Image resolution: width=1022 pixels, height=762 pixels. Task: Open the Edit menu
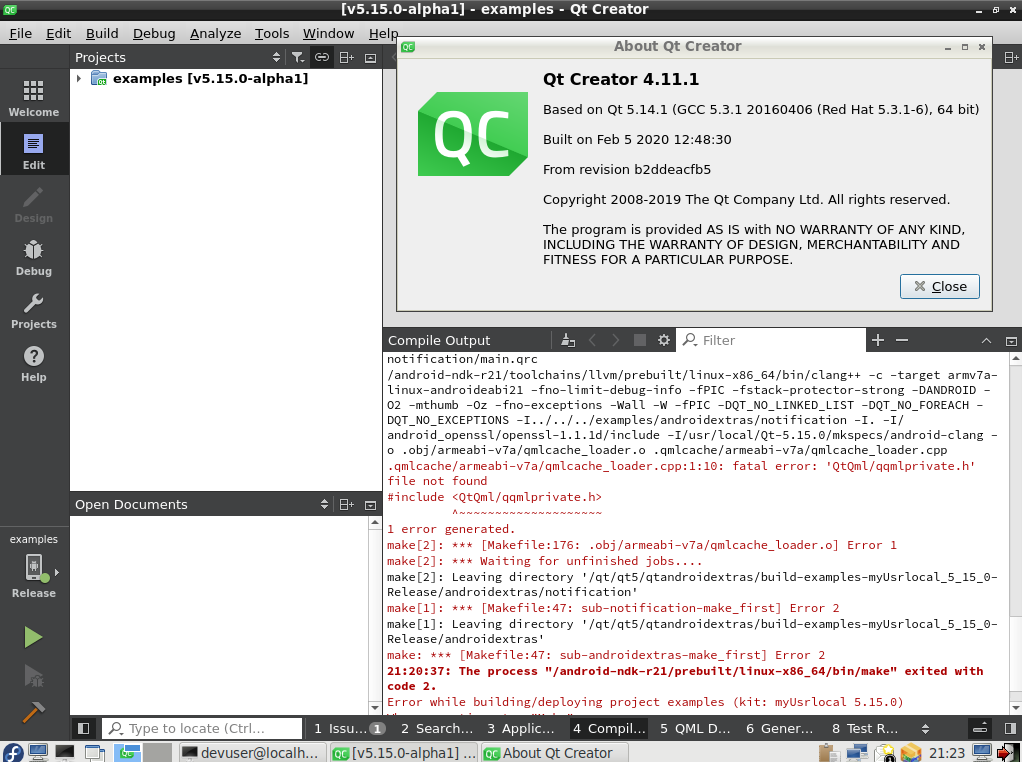point(58,33)
